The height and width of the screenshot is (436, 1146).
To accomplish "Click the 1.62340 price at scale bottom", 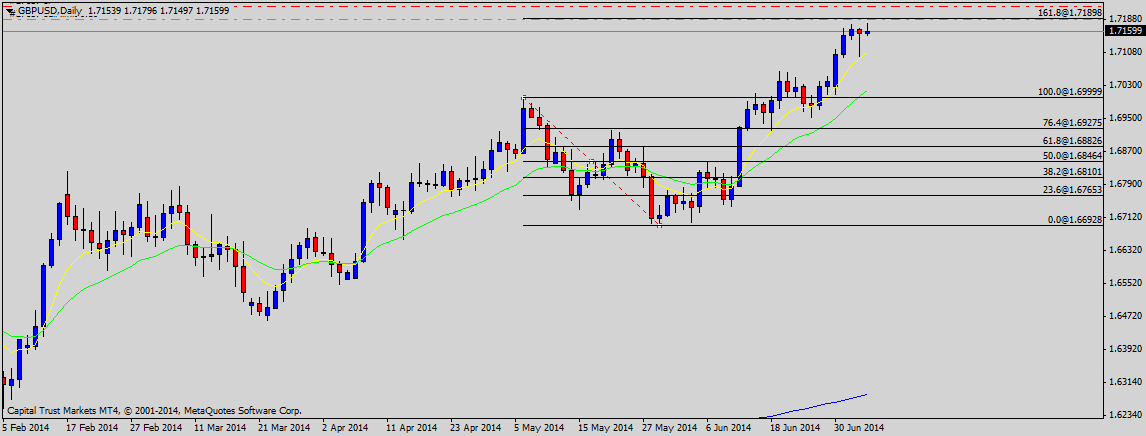I will [x=1125, y=414].
